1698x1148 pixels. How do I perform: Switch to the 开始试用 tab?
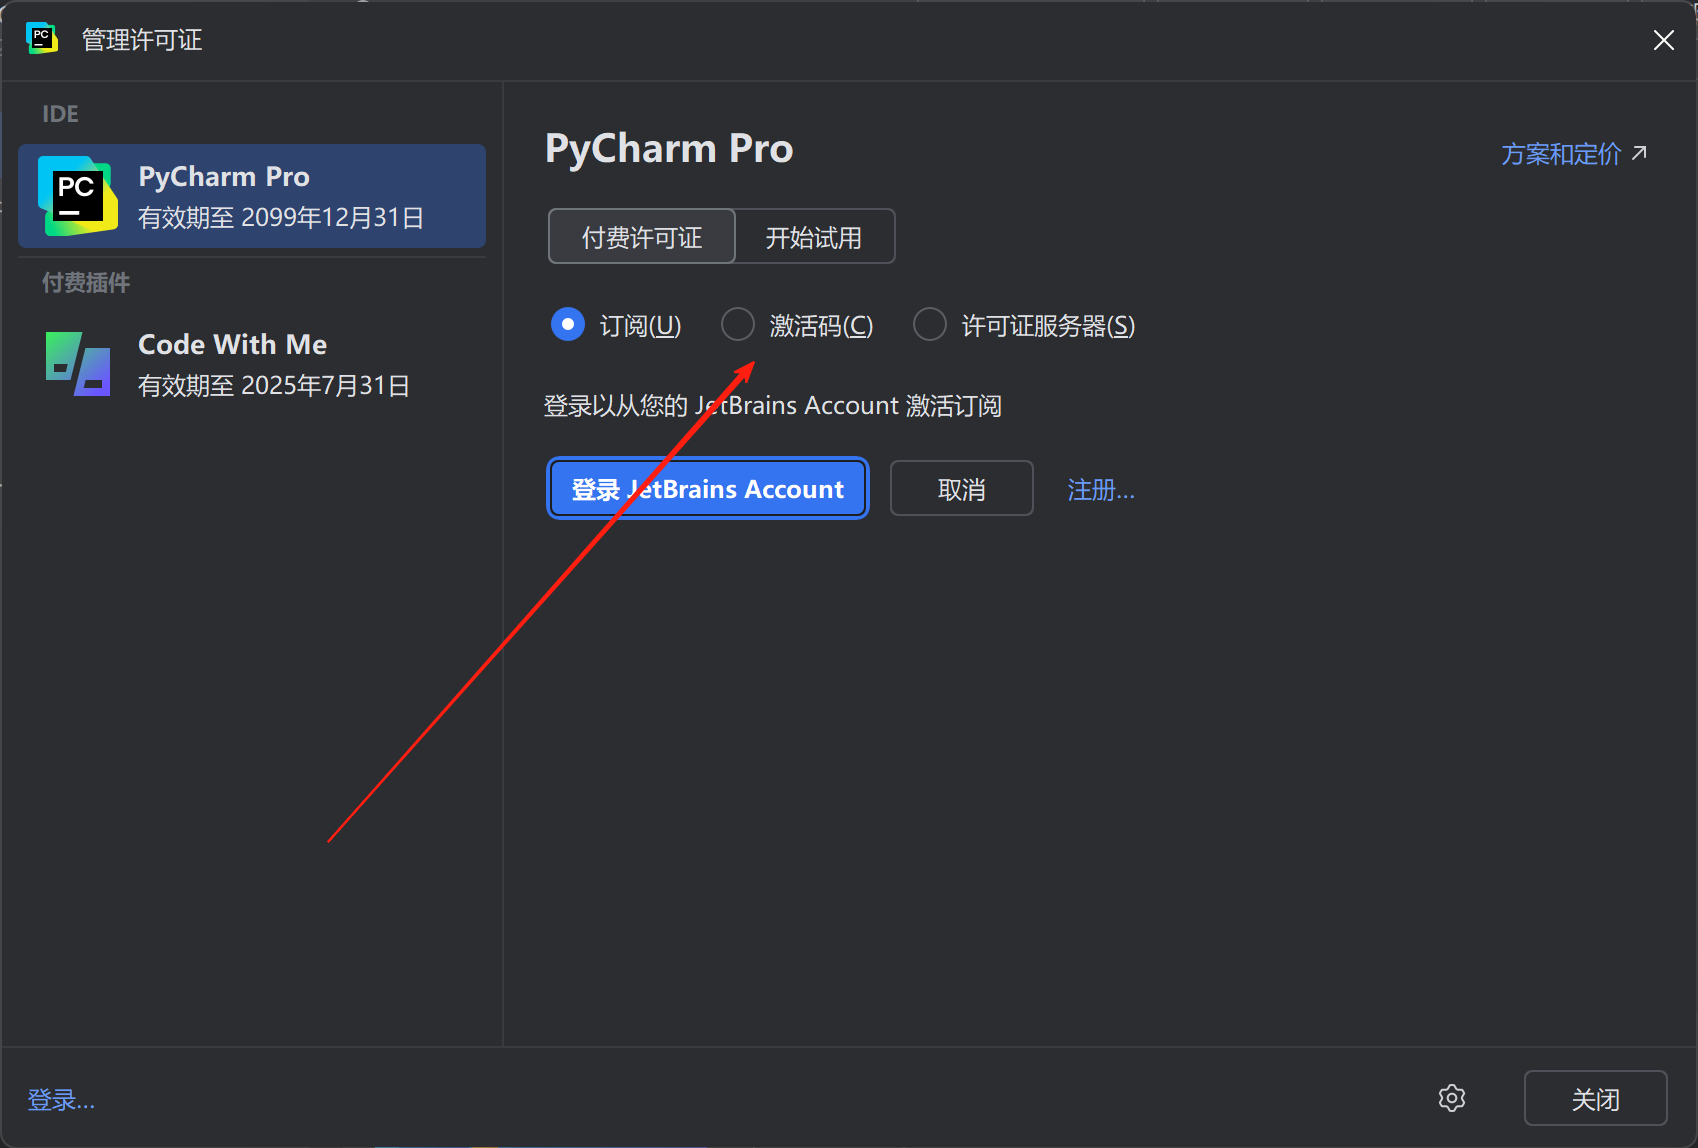(x=814, y=237)
